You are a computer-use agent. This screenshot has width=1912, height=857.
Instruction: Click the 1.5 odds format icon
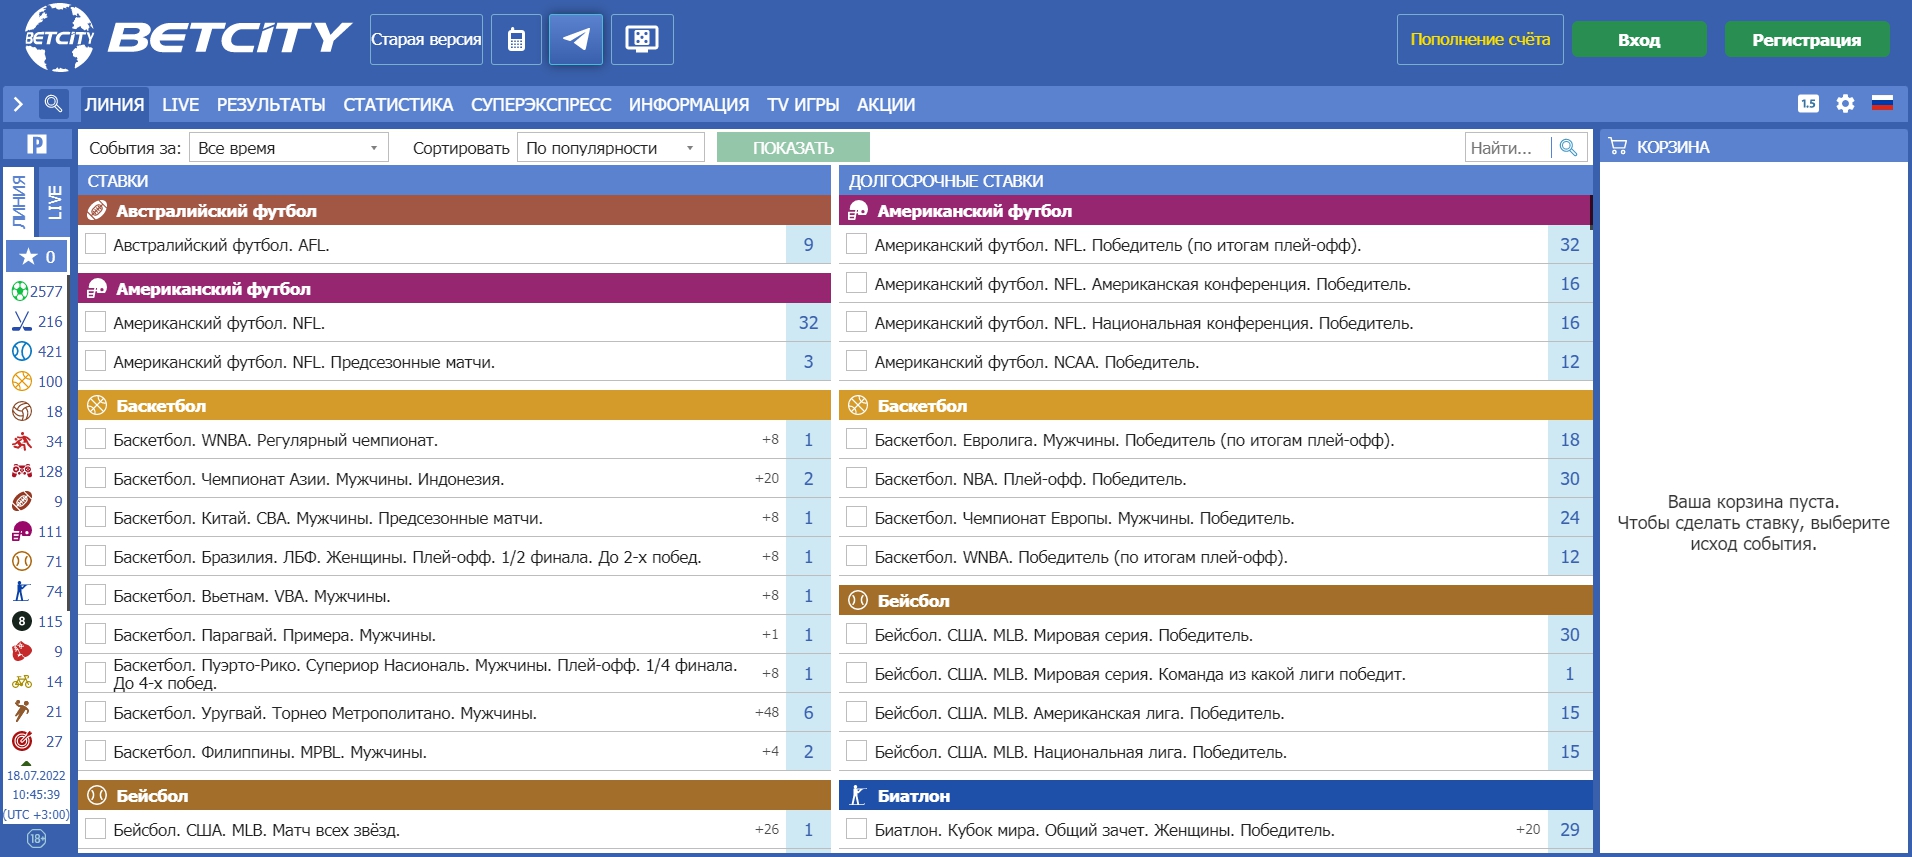coord(1808,104)
